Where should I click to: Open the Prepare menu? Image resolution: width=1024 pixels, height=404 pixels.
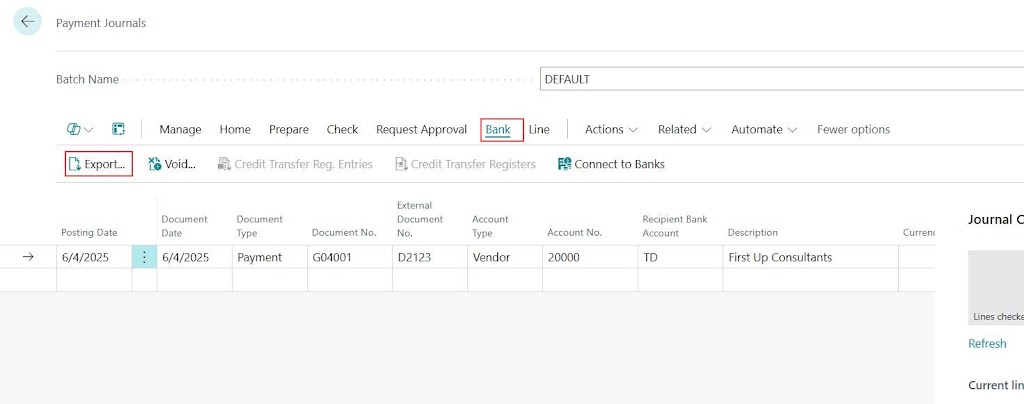pos(289,129)
